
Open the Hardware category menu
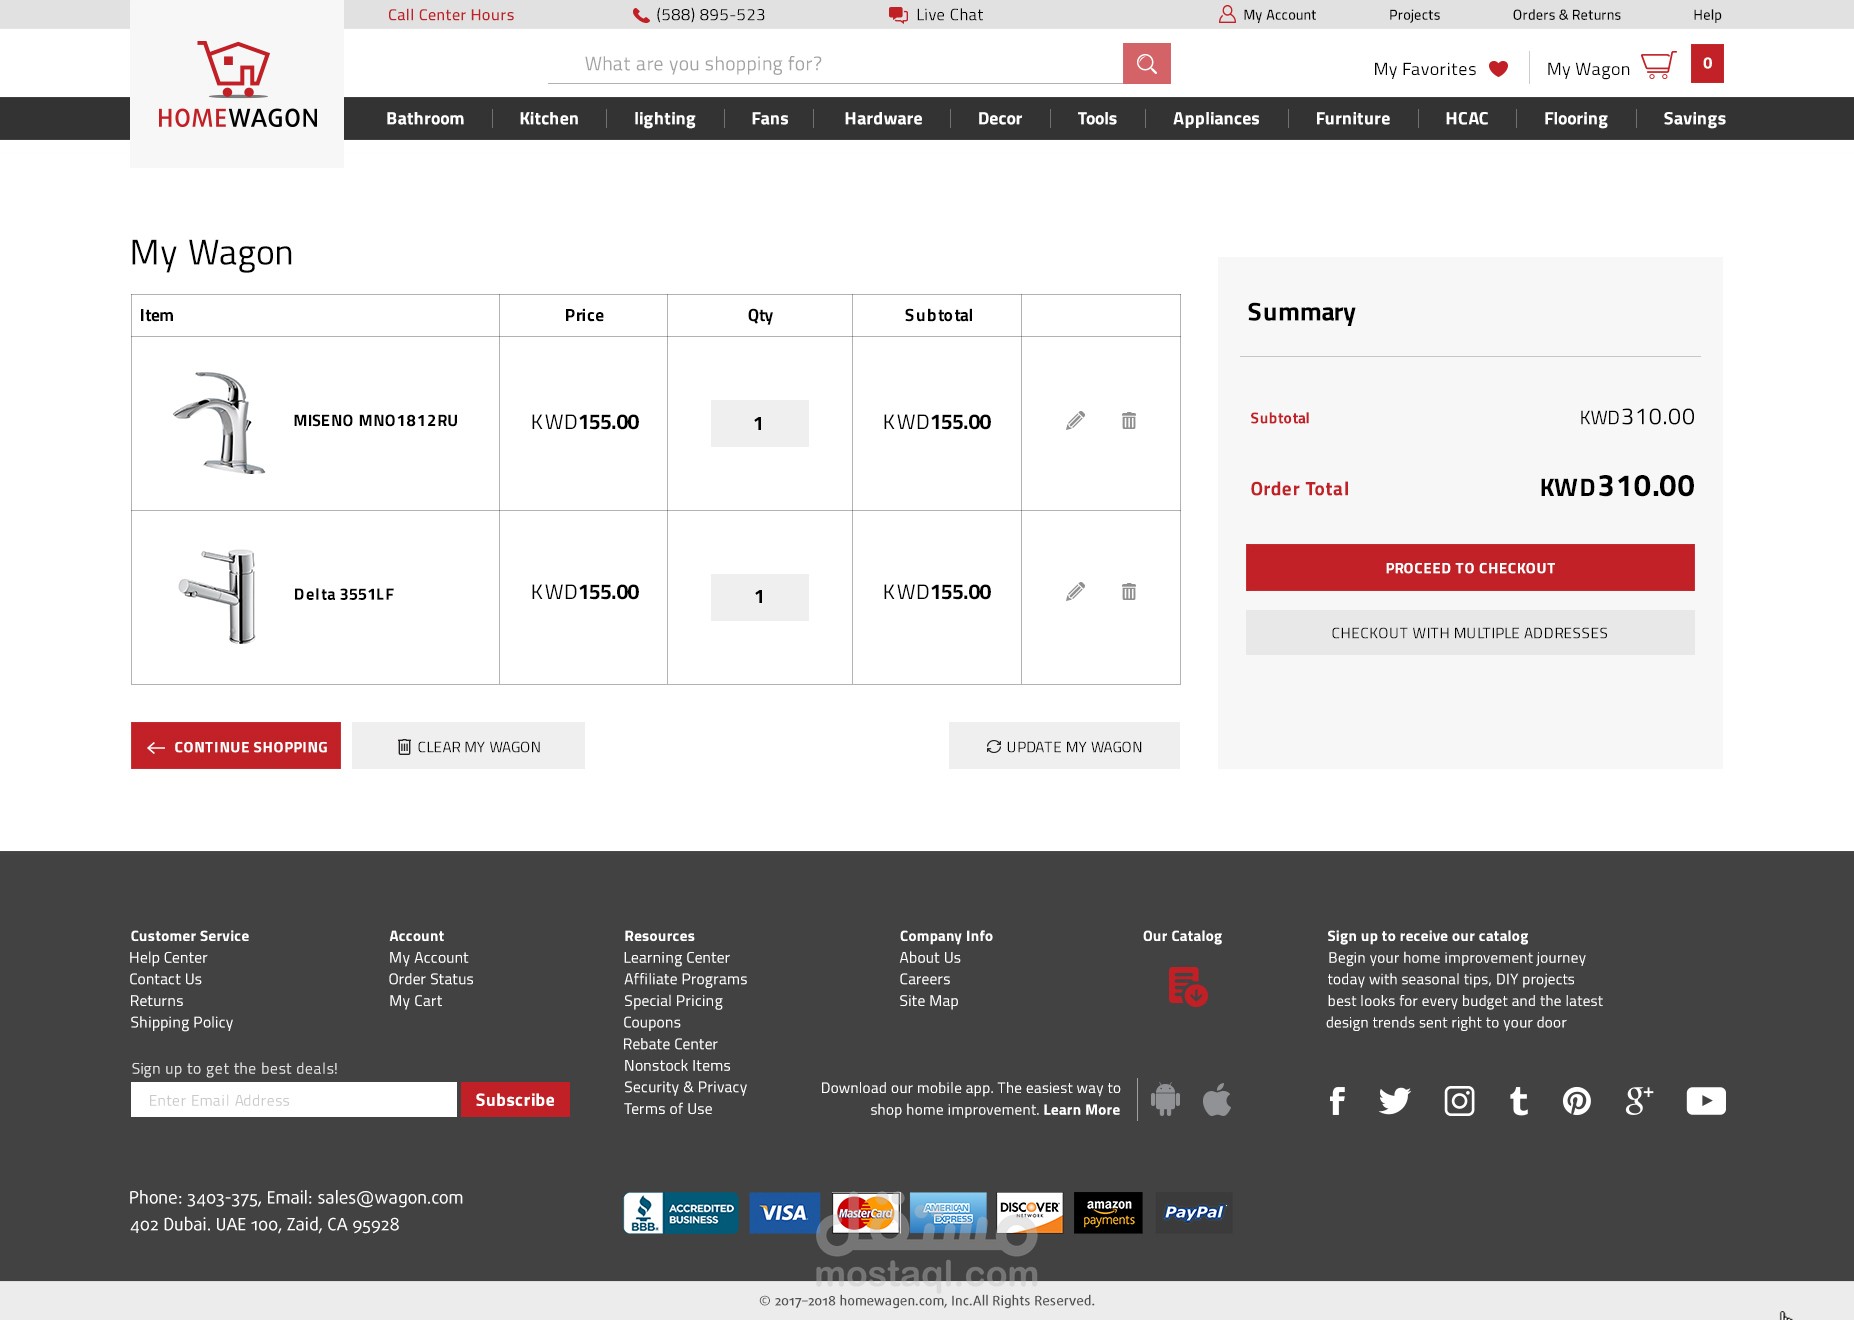[883, 119]
